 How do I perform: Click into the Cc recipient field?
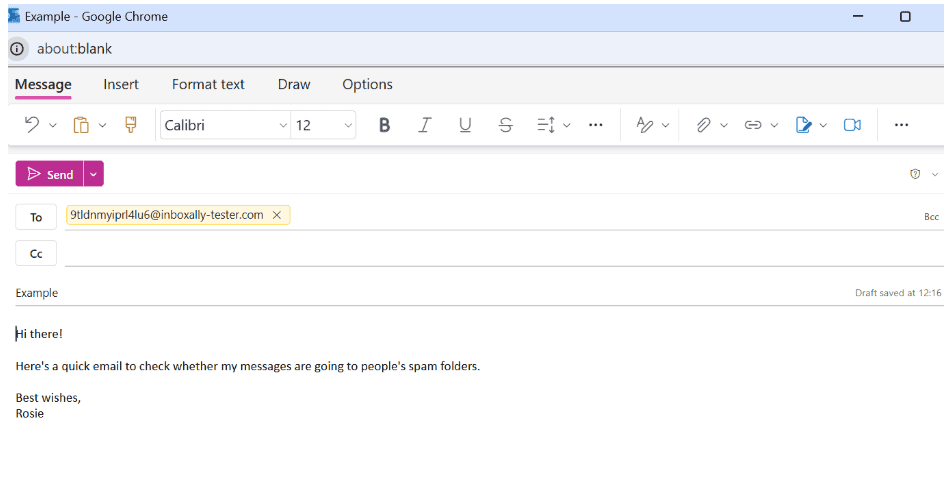(x=504, y=253)
